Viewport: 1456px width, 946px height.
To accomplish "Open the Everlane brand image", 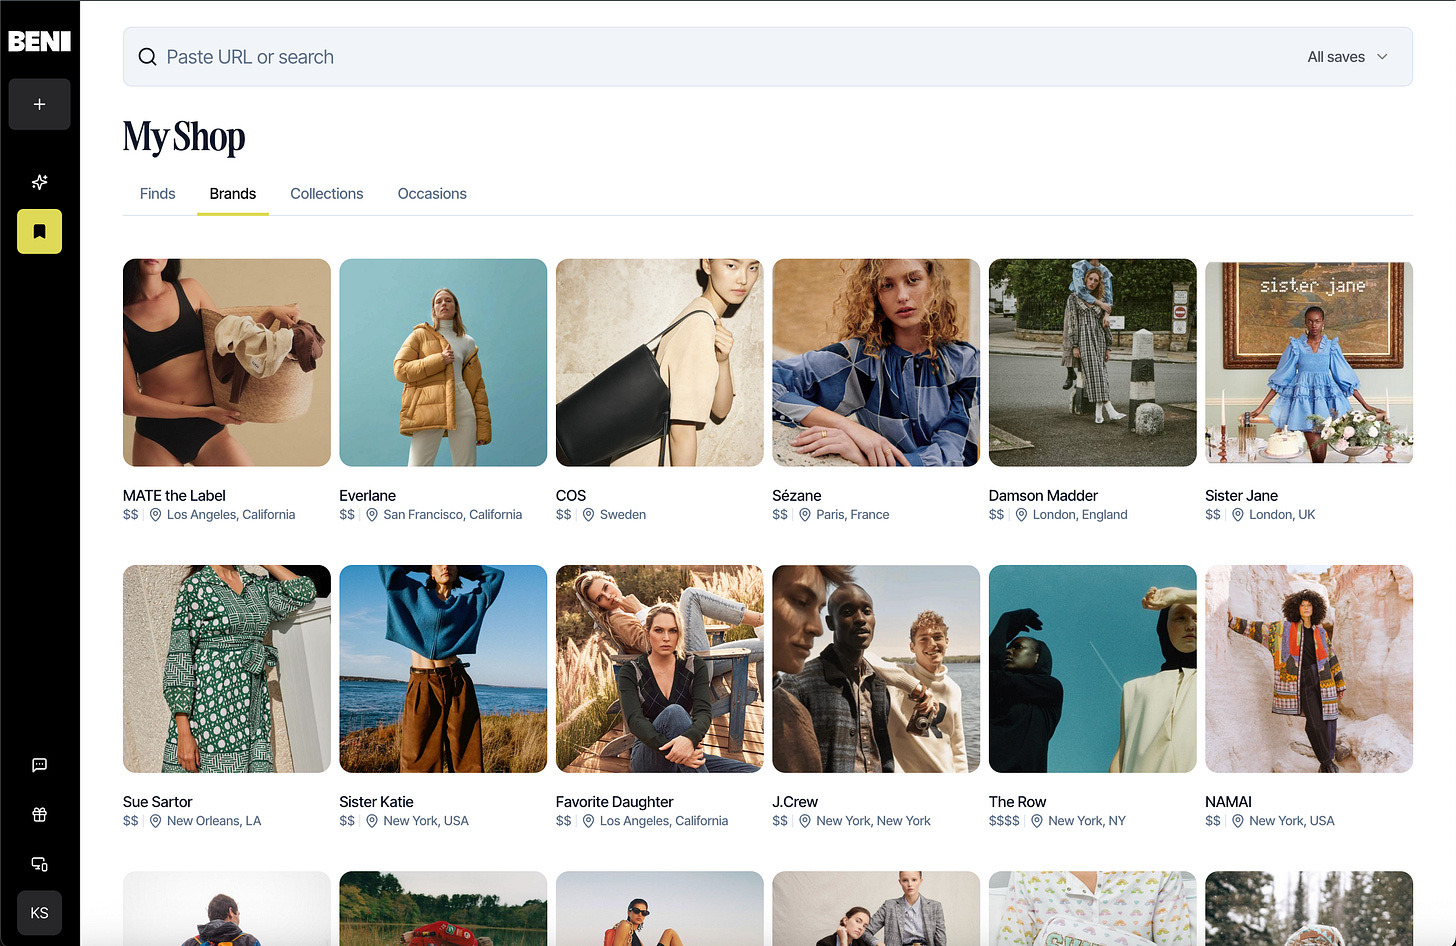I will [443, 363].
